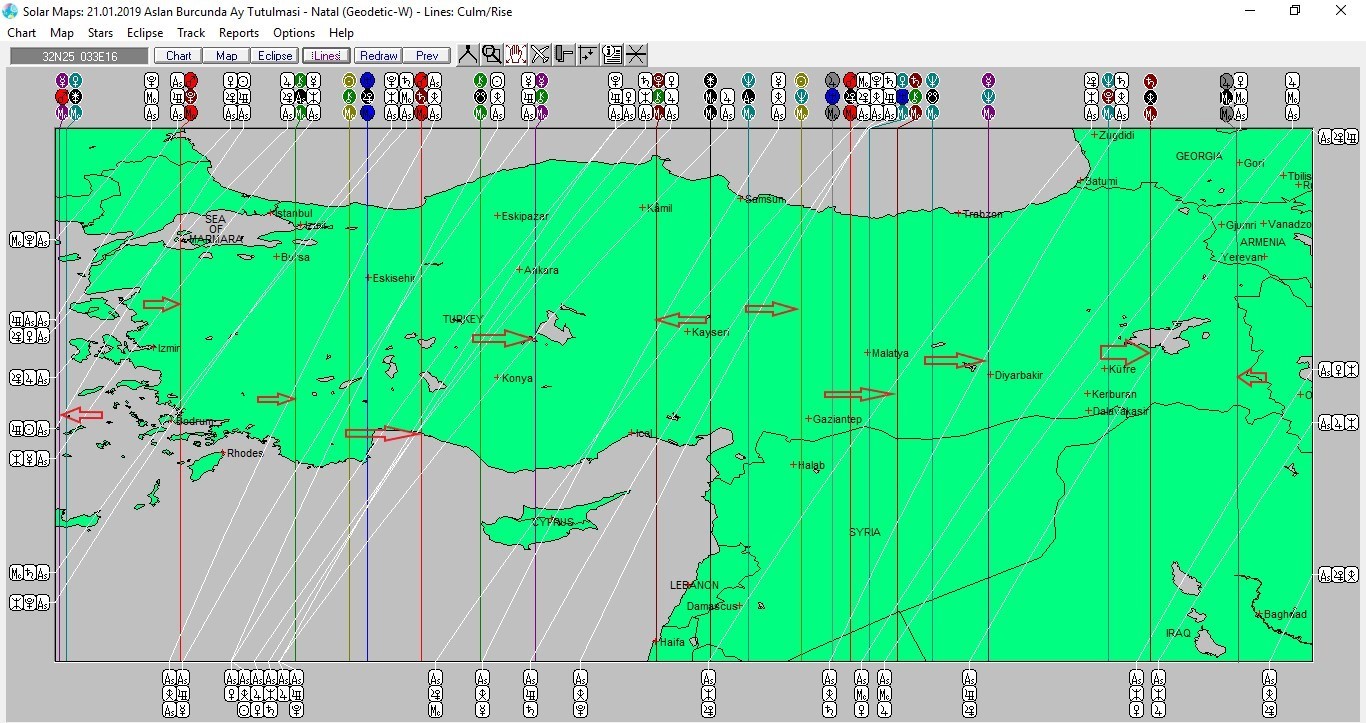Open the Stars menu
This screenshot has width=1366, height=723.
coord(100,33)
